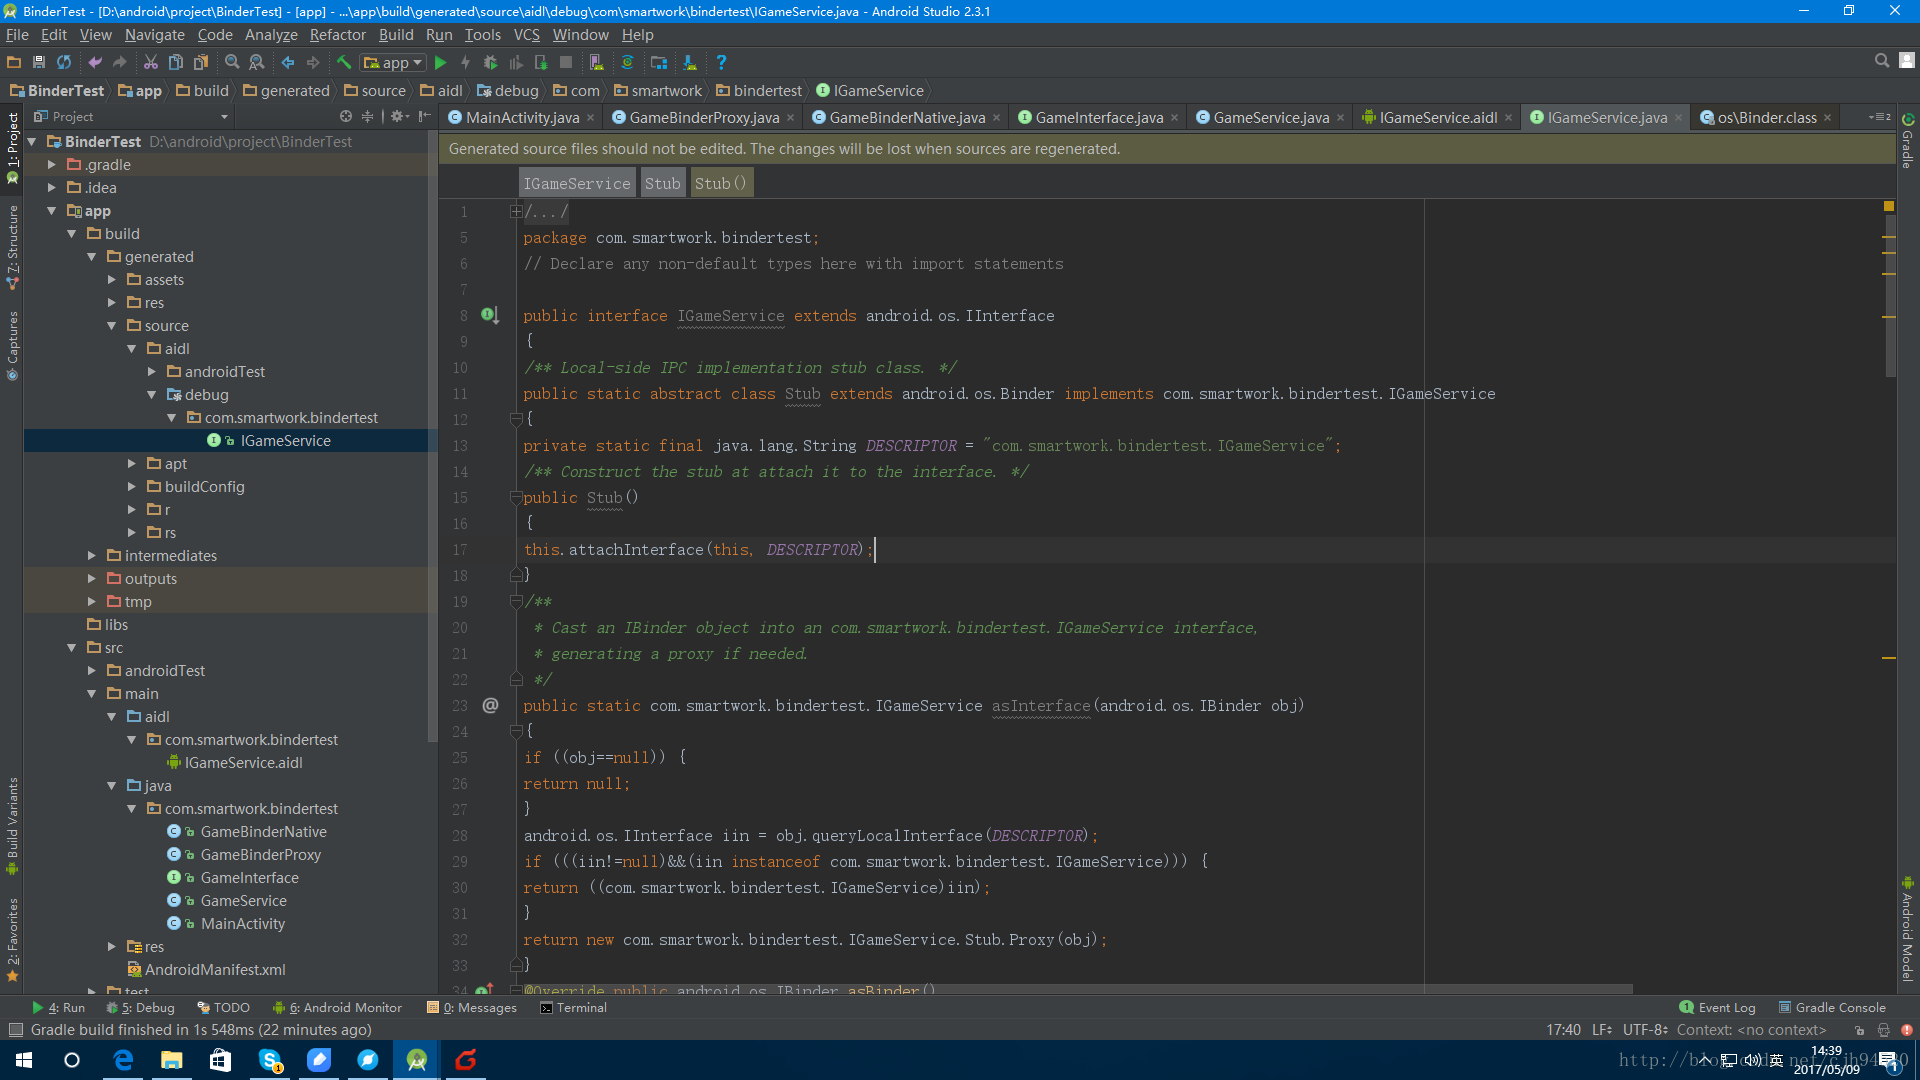Viewport: 1920px width, 1080px height.
Task: Click Scroll from Source target icon
Action: click(346, 116)
